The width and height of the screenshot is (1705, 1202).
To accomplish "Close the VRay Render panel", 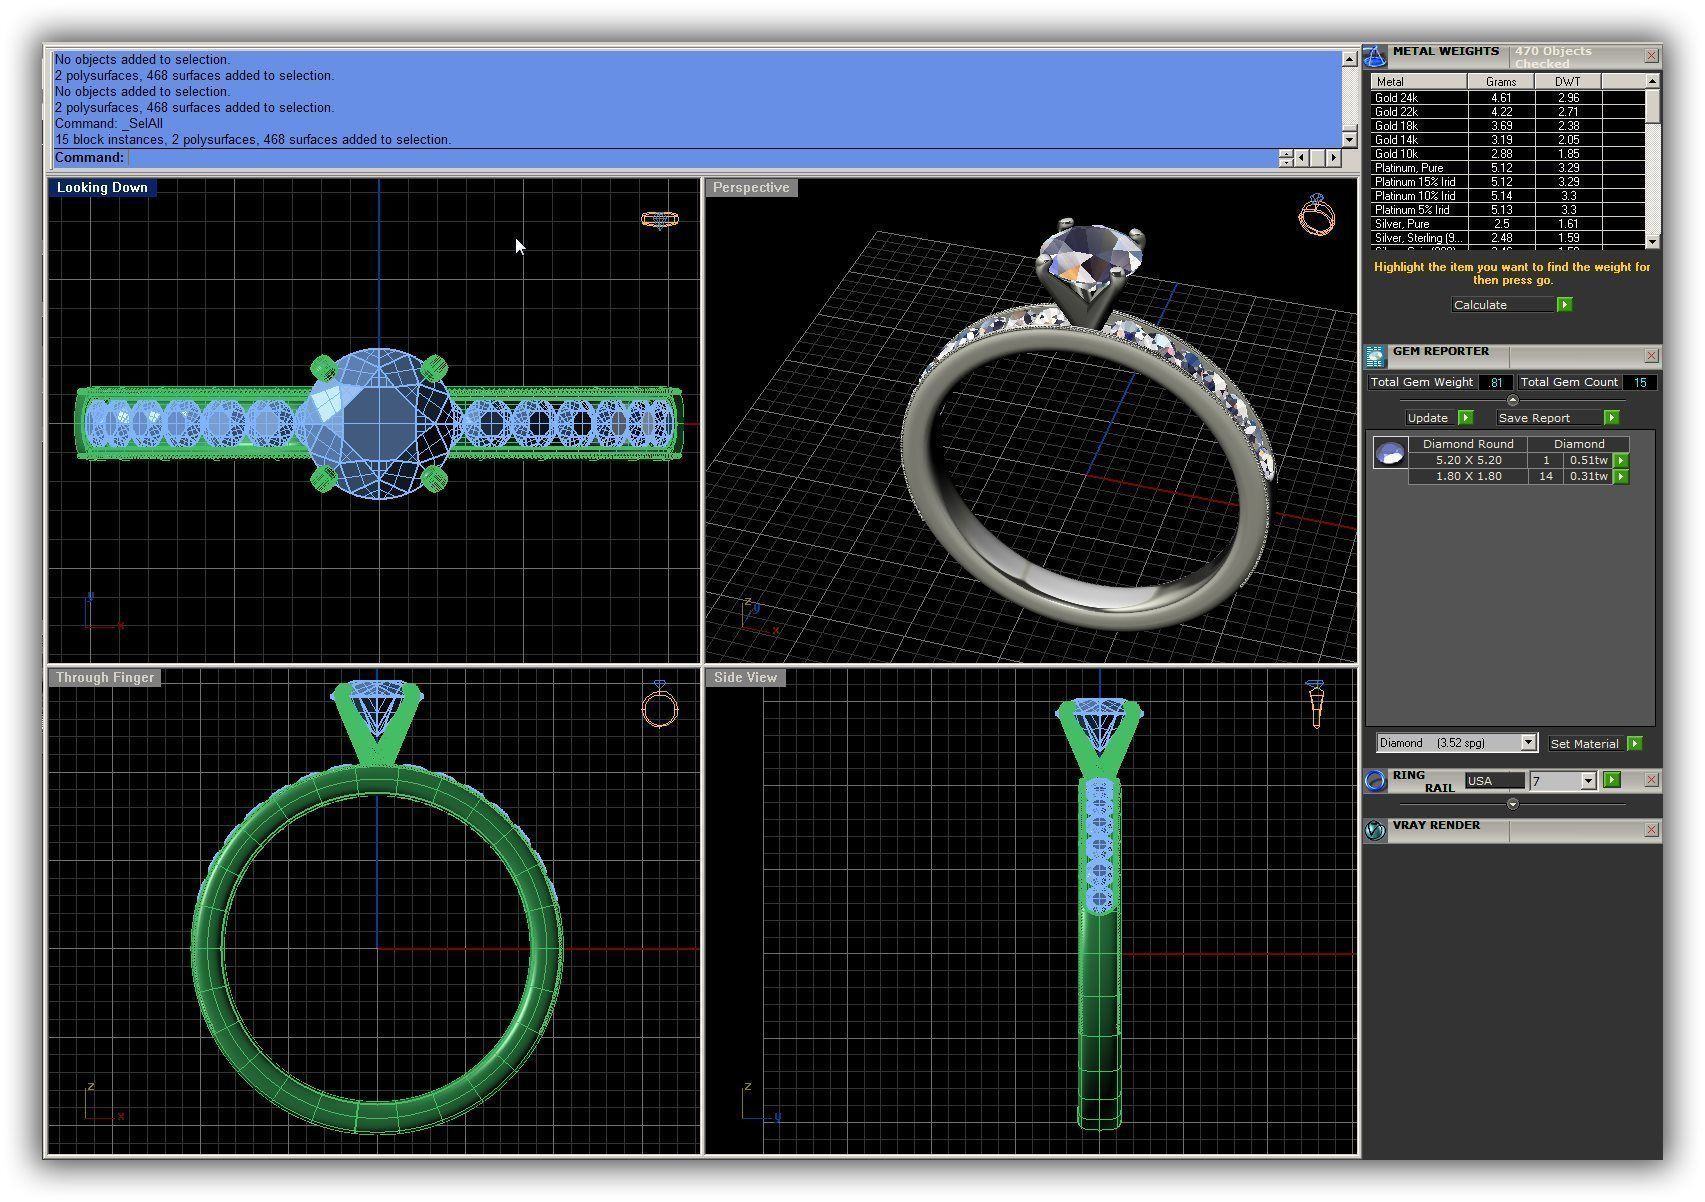I will point(1651,830).
